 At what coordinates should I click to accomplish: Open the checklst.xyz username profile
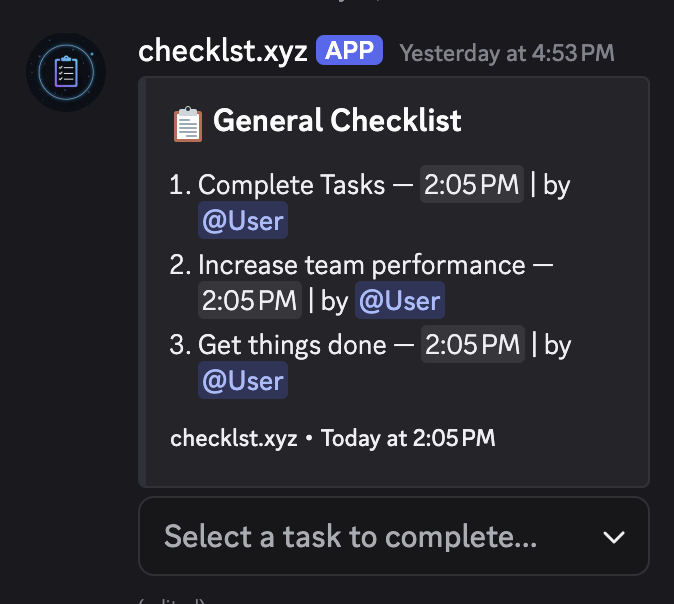click(x=222, y=52)
